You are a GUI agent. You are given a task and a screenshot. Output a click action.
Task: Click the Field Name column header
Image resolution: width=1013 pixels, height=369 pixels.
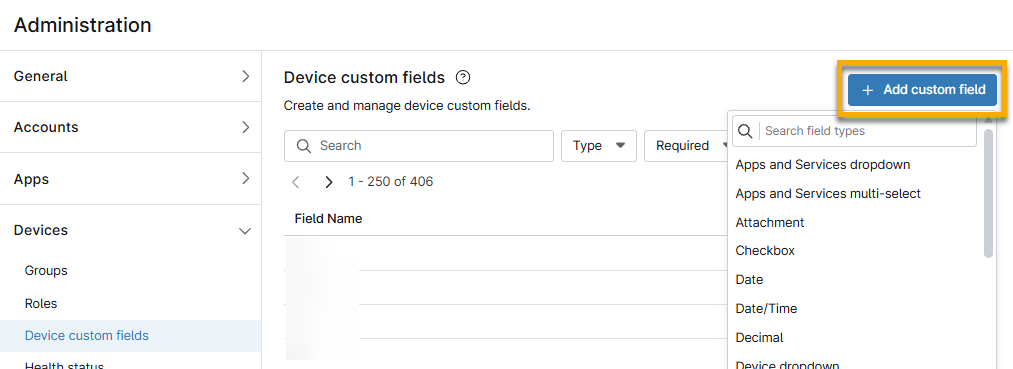pyautogui.click(x=328, y=218)
